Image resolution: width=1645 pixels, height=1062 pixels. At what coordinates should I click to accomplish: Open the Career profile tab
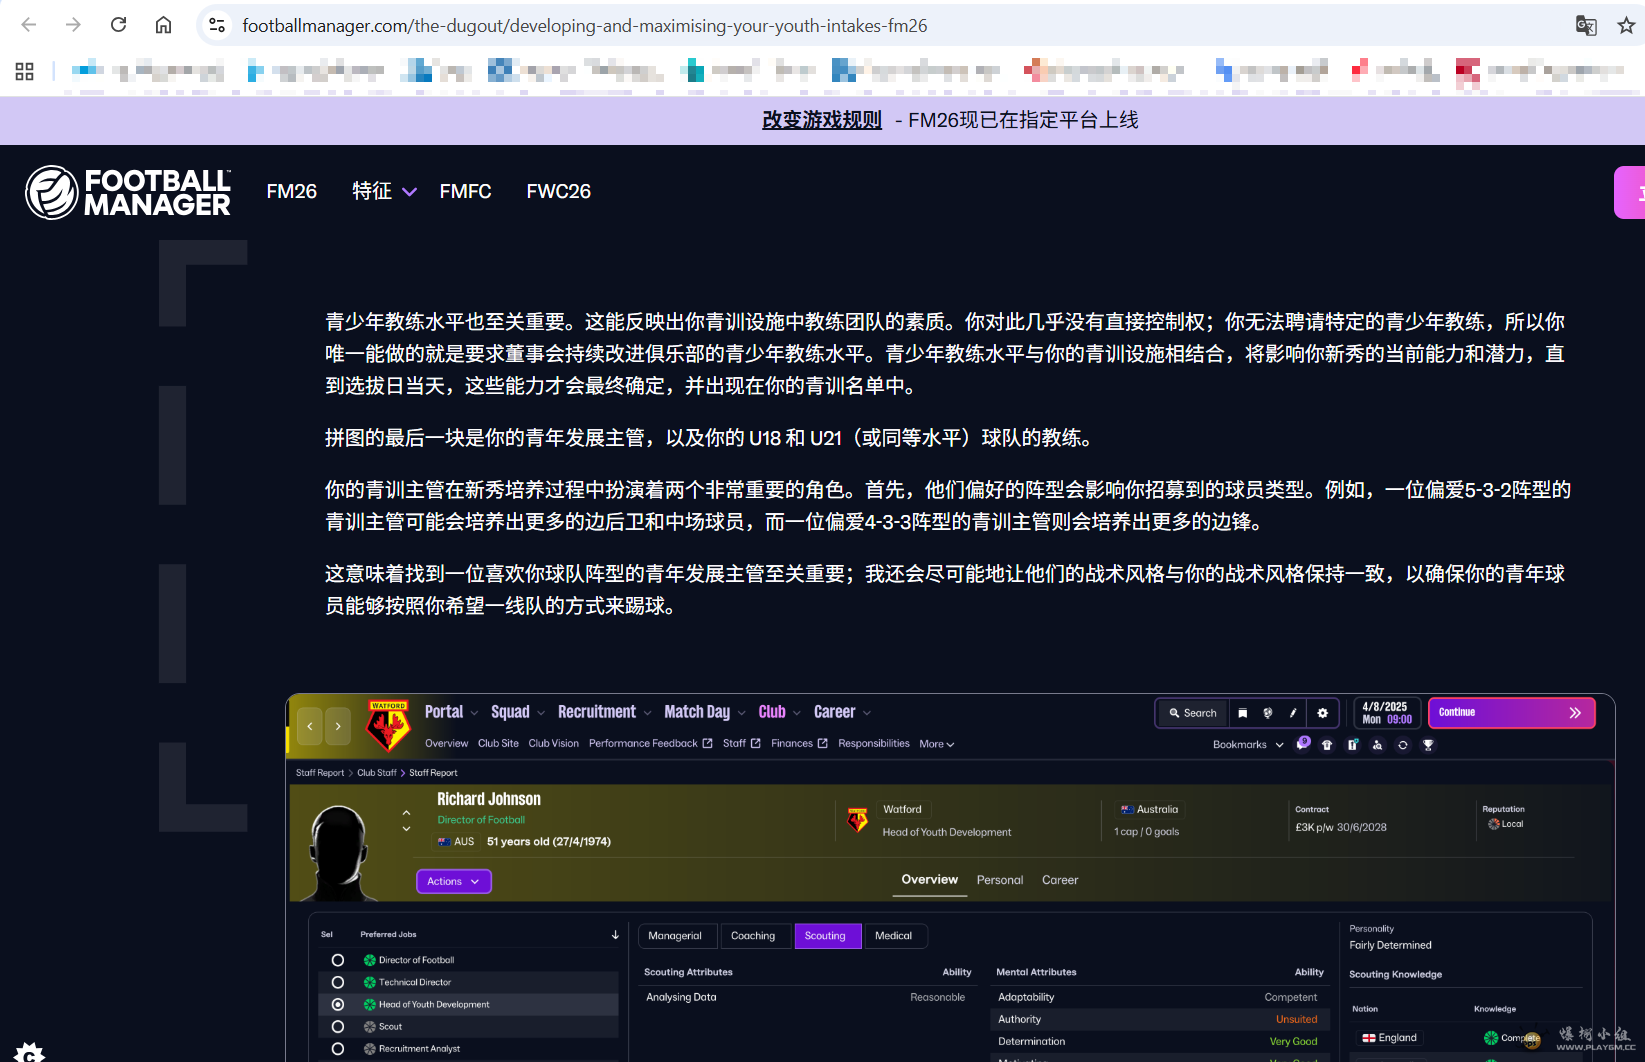pyautogui.click(x=1060, y=880)
